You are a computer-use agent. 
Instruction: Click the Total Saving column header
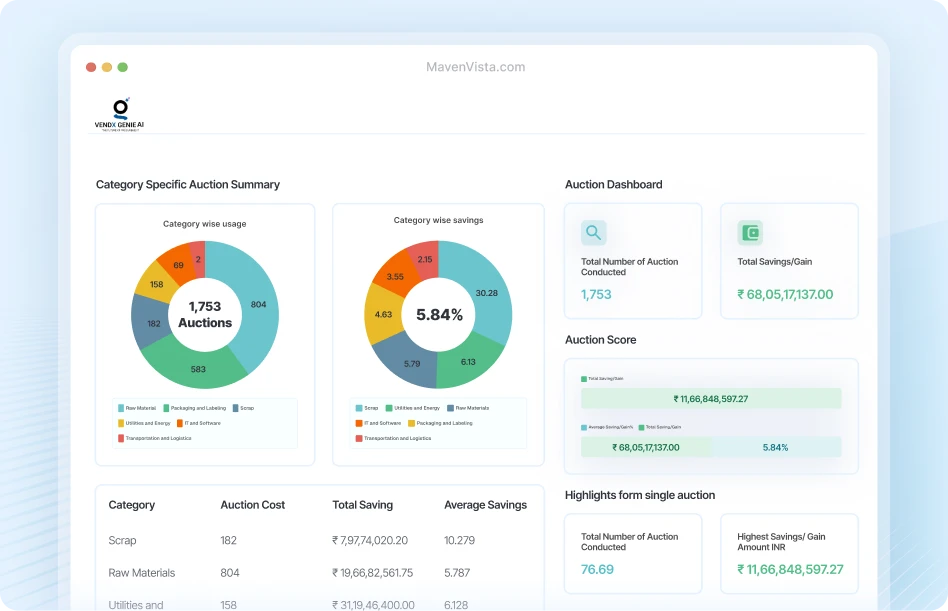(x=363, y=505)
